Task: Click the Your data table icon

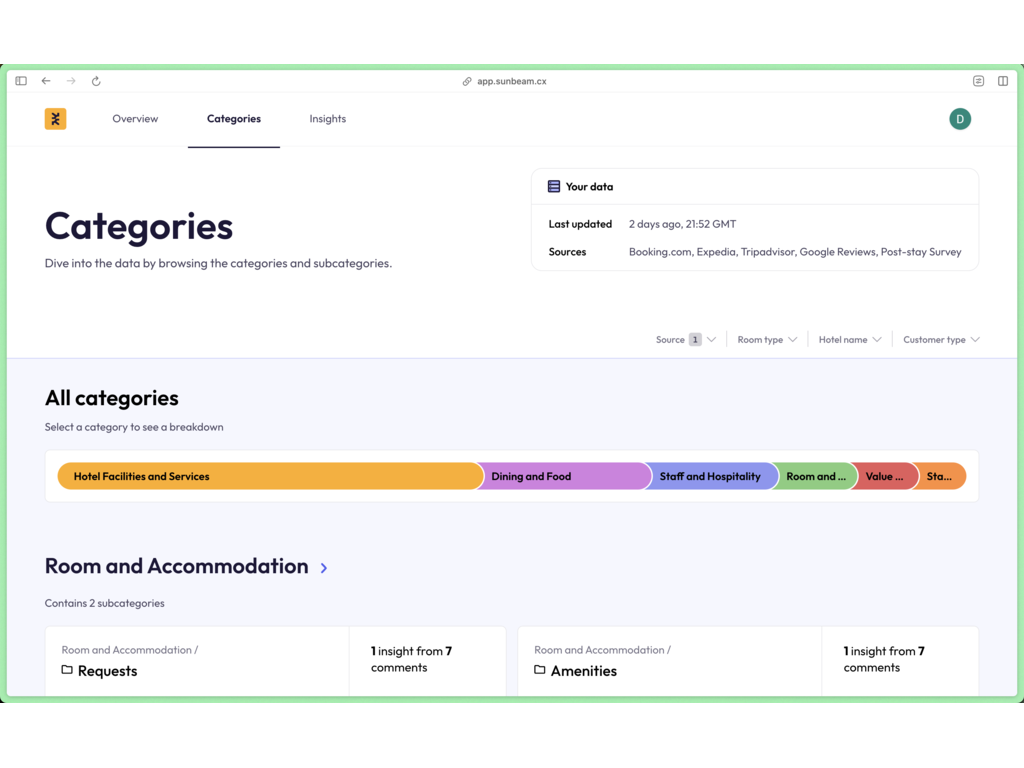Action: (554, 187)
